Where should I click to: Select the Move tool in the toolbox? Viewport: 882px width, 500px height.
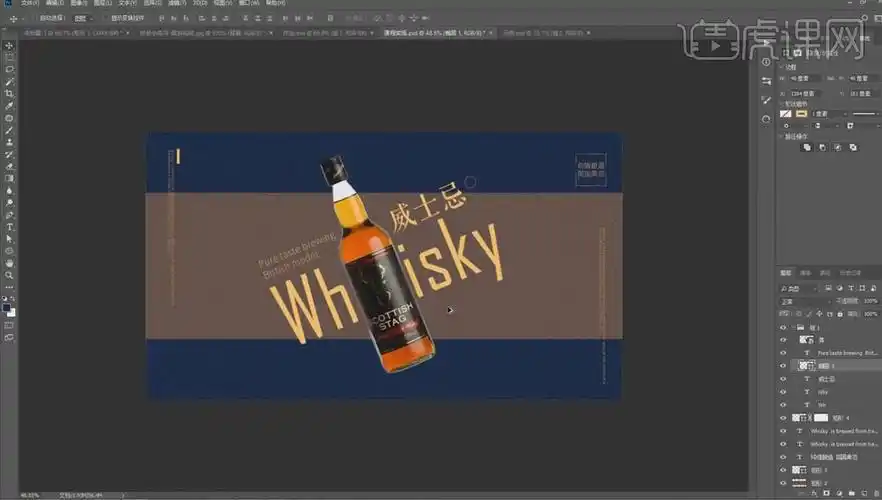click(9, 46)
